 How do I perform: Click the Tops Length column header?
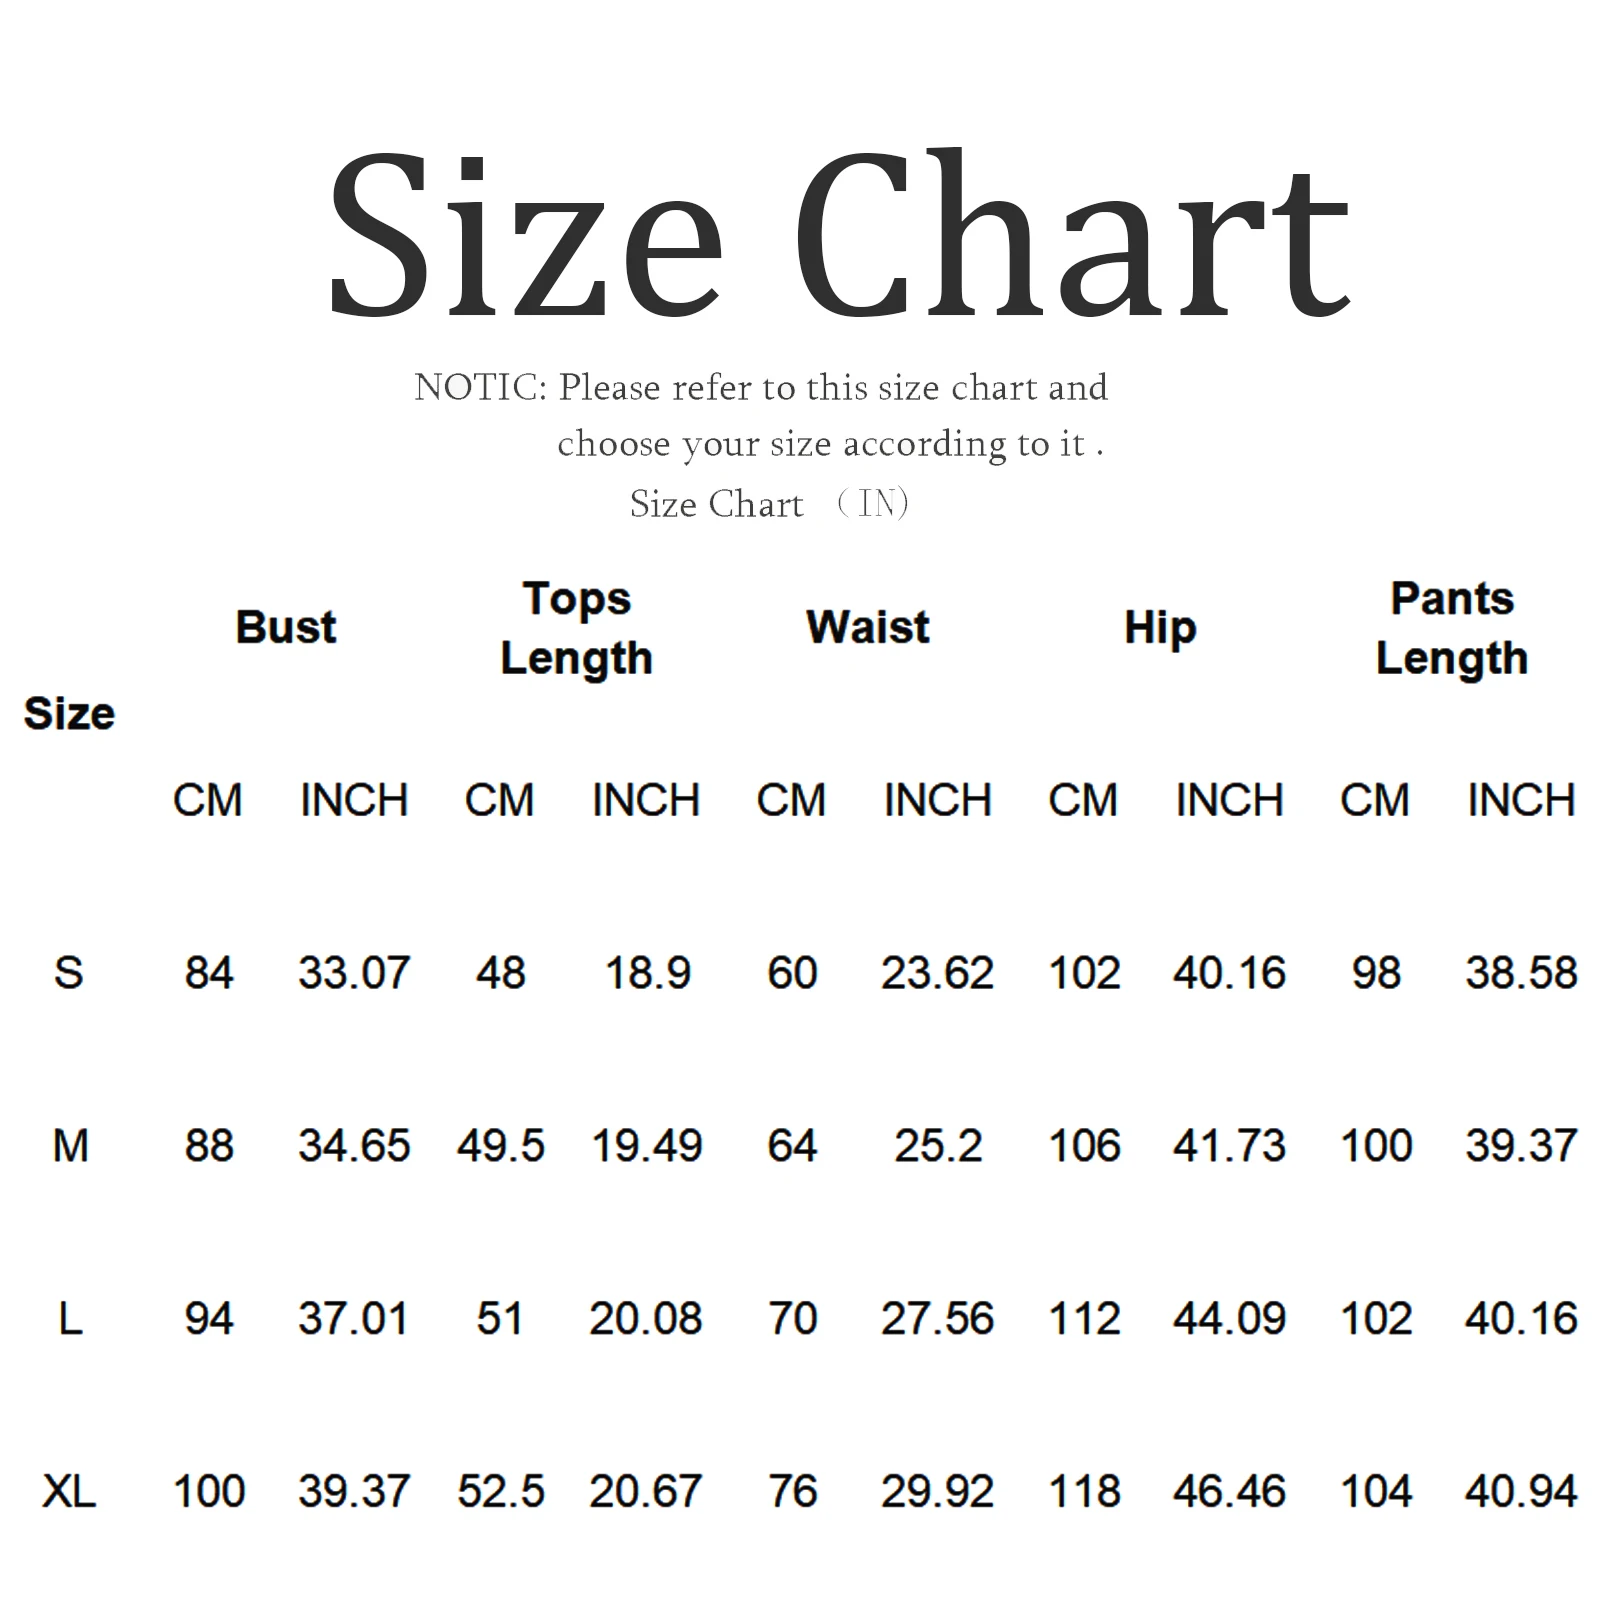pyautogui.click(x=576, y=628)
